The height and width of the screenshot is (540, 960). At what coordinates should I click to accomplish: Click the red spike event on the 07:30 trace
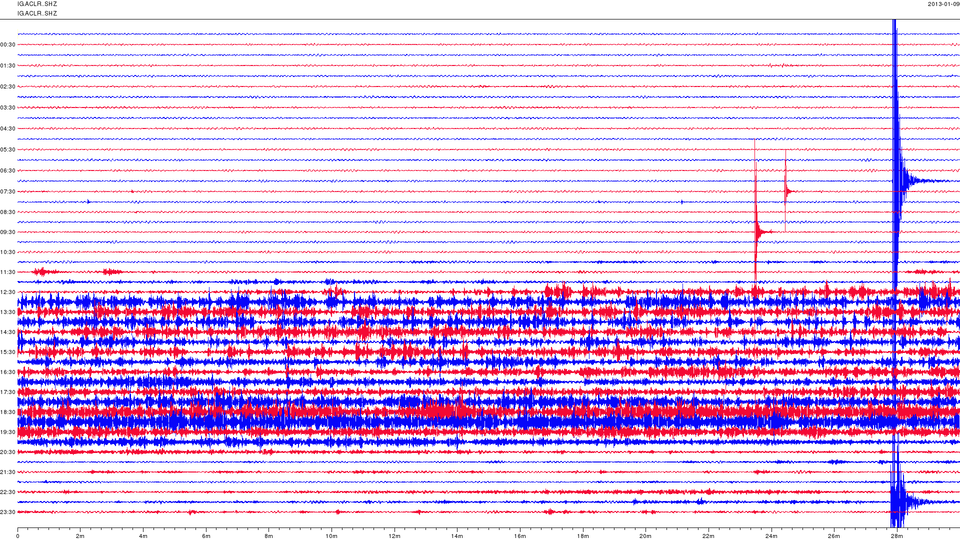[x=787, y=191]
